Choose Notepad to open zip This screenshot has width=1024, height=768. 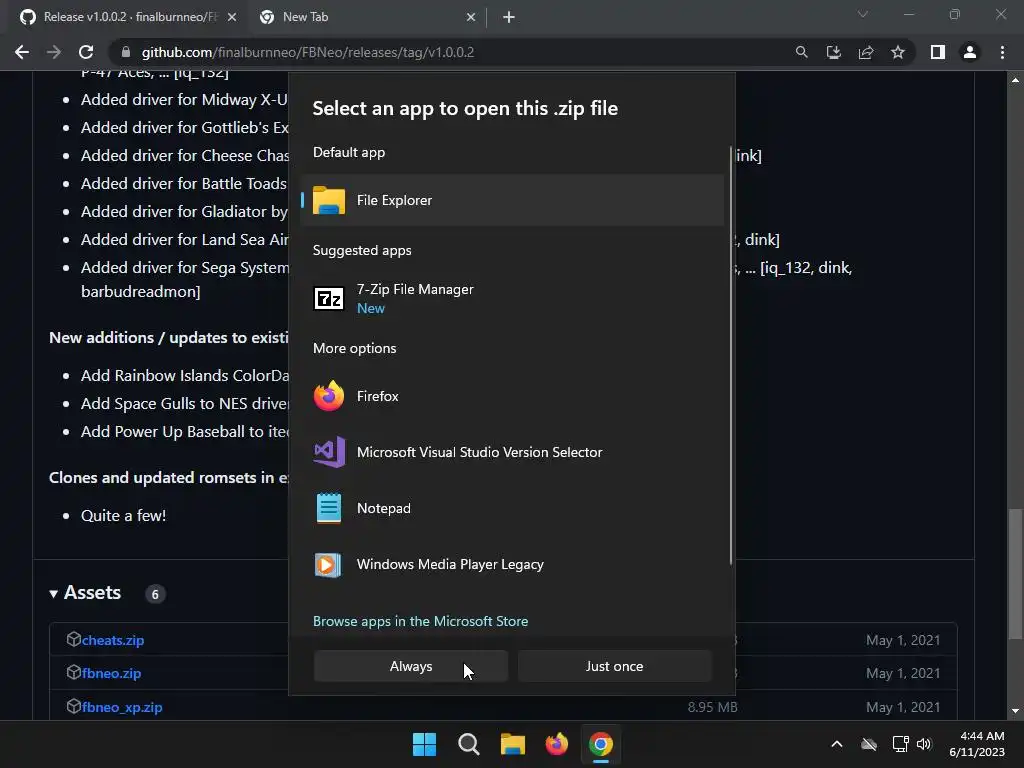coord(513,508)
